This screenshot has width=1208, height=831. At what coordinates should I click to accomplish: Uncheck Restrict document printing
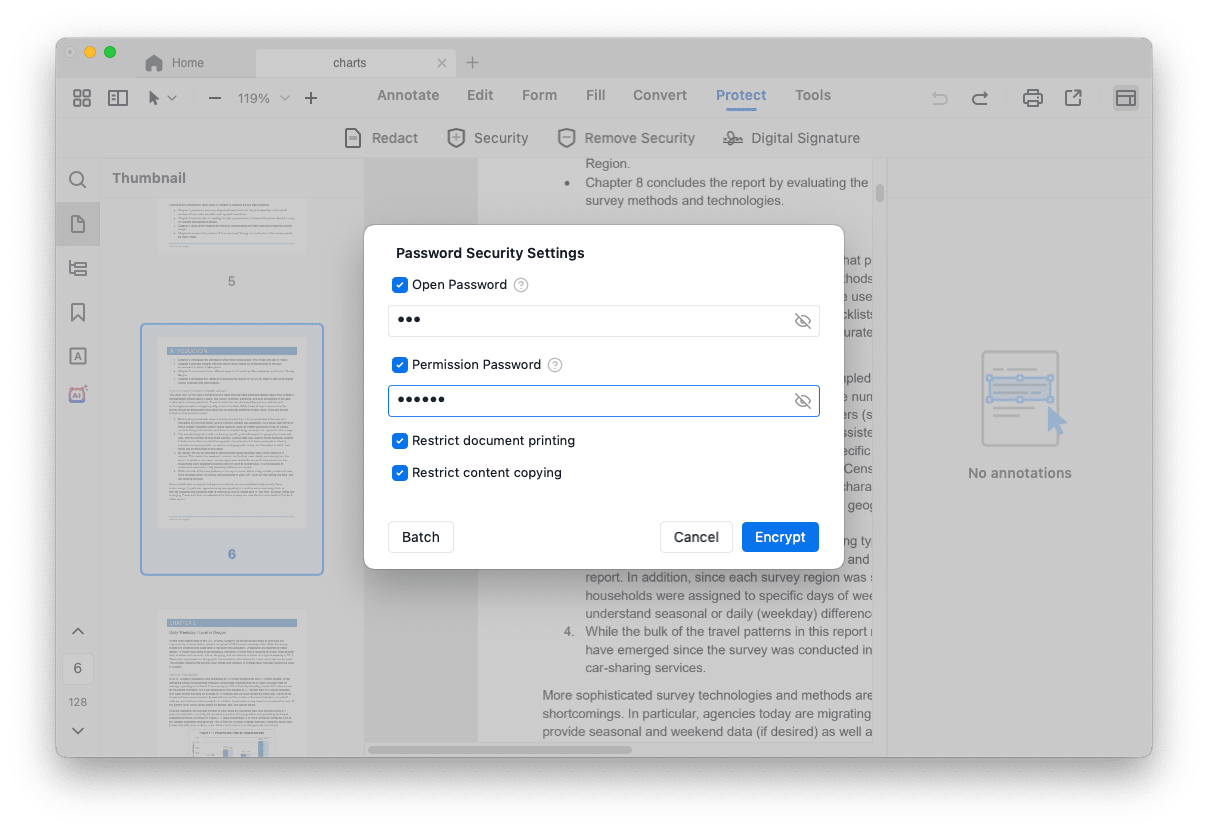point(400,441)
